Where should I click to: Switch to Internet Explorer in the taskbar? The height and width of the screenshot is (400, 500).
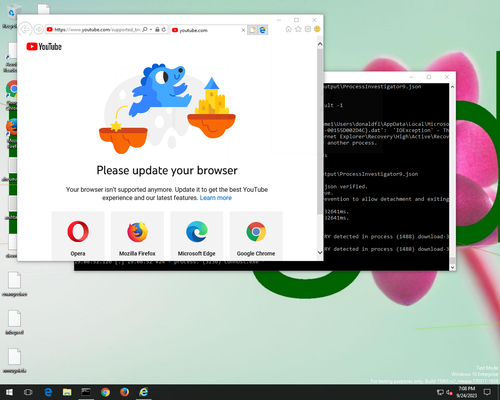pos(144,392)
